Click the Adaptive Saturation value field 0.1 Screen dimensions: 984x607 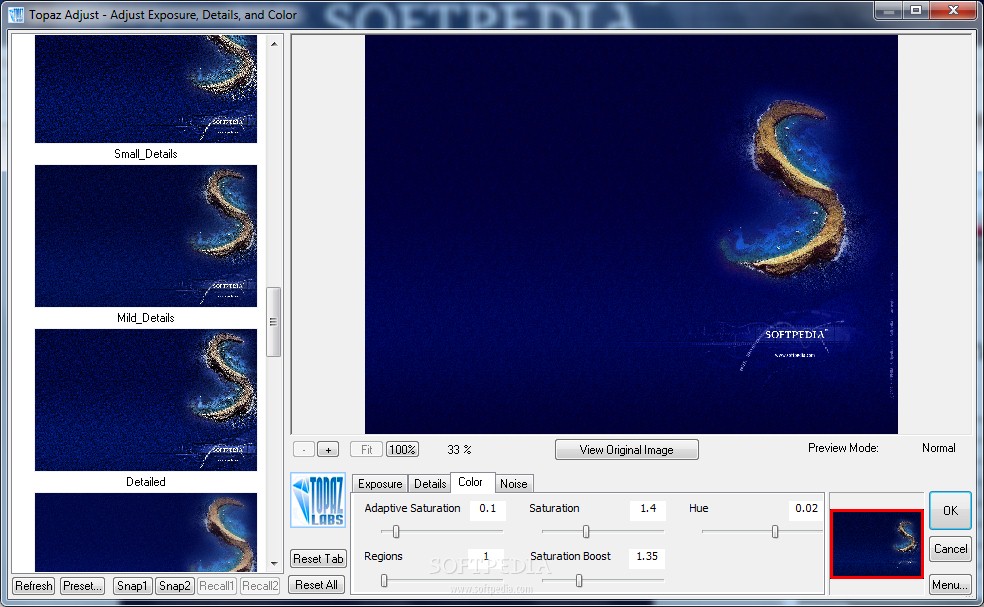[488, 508]
